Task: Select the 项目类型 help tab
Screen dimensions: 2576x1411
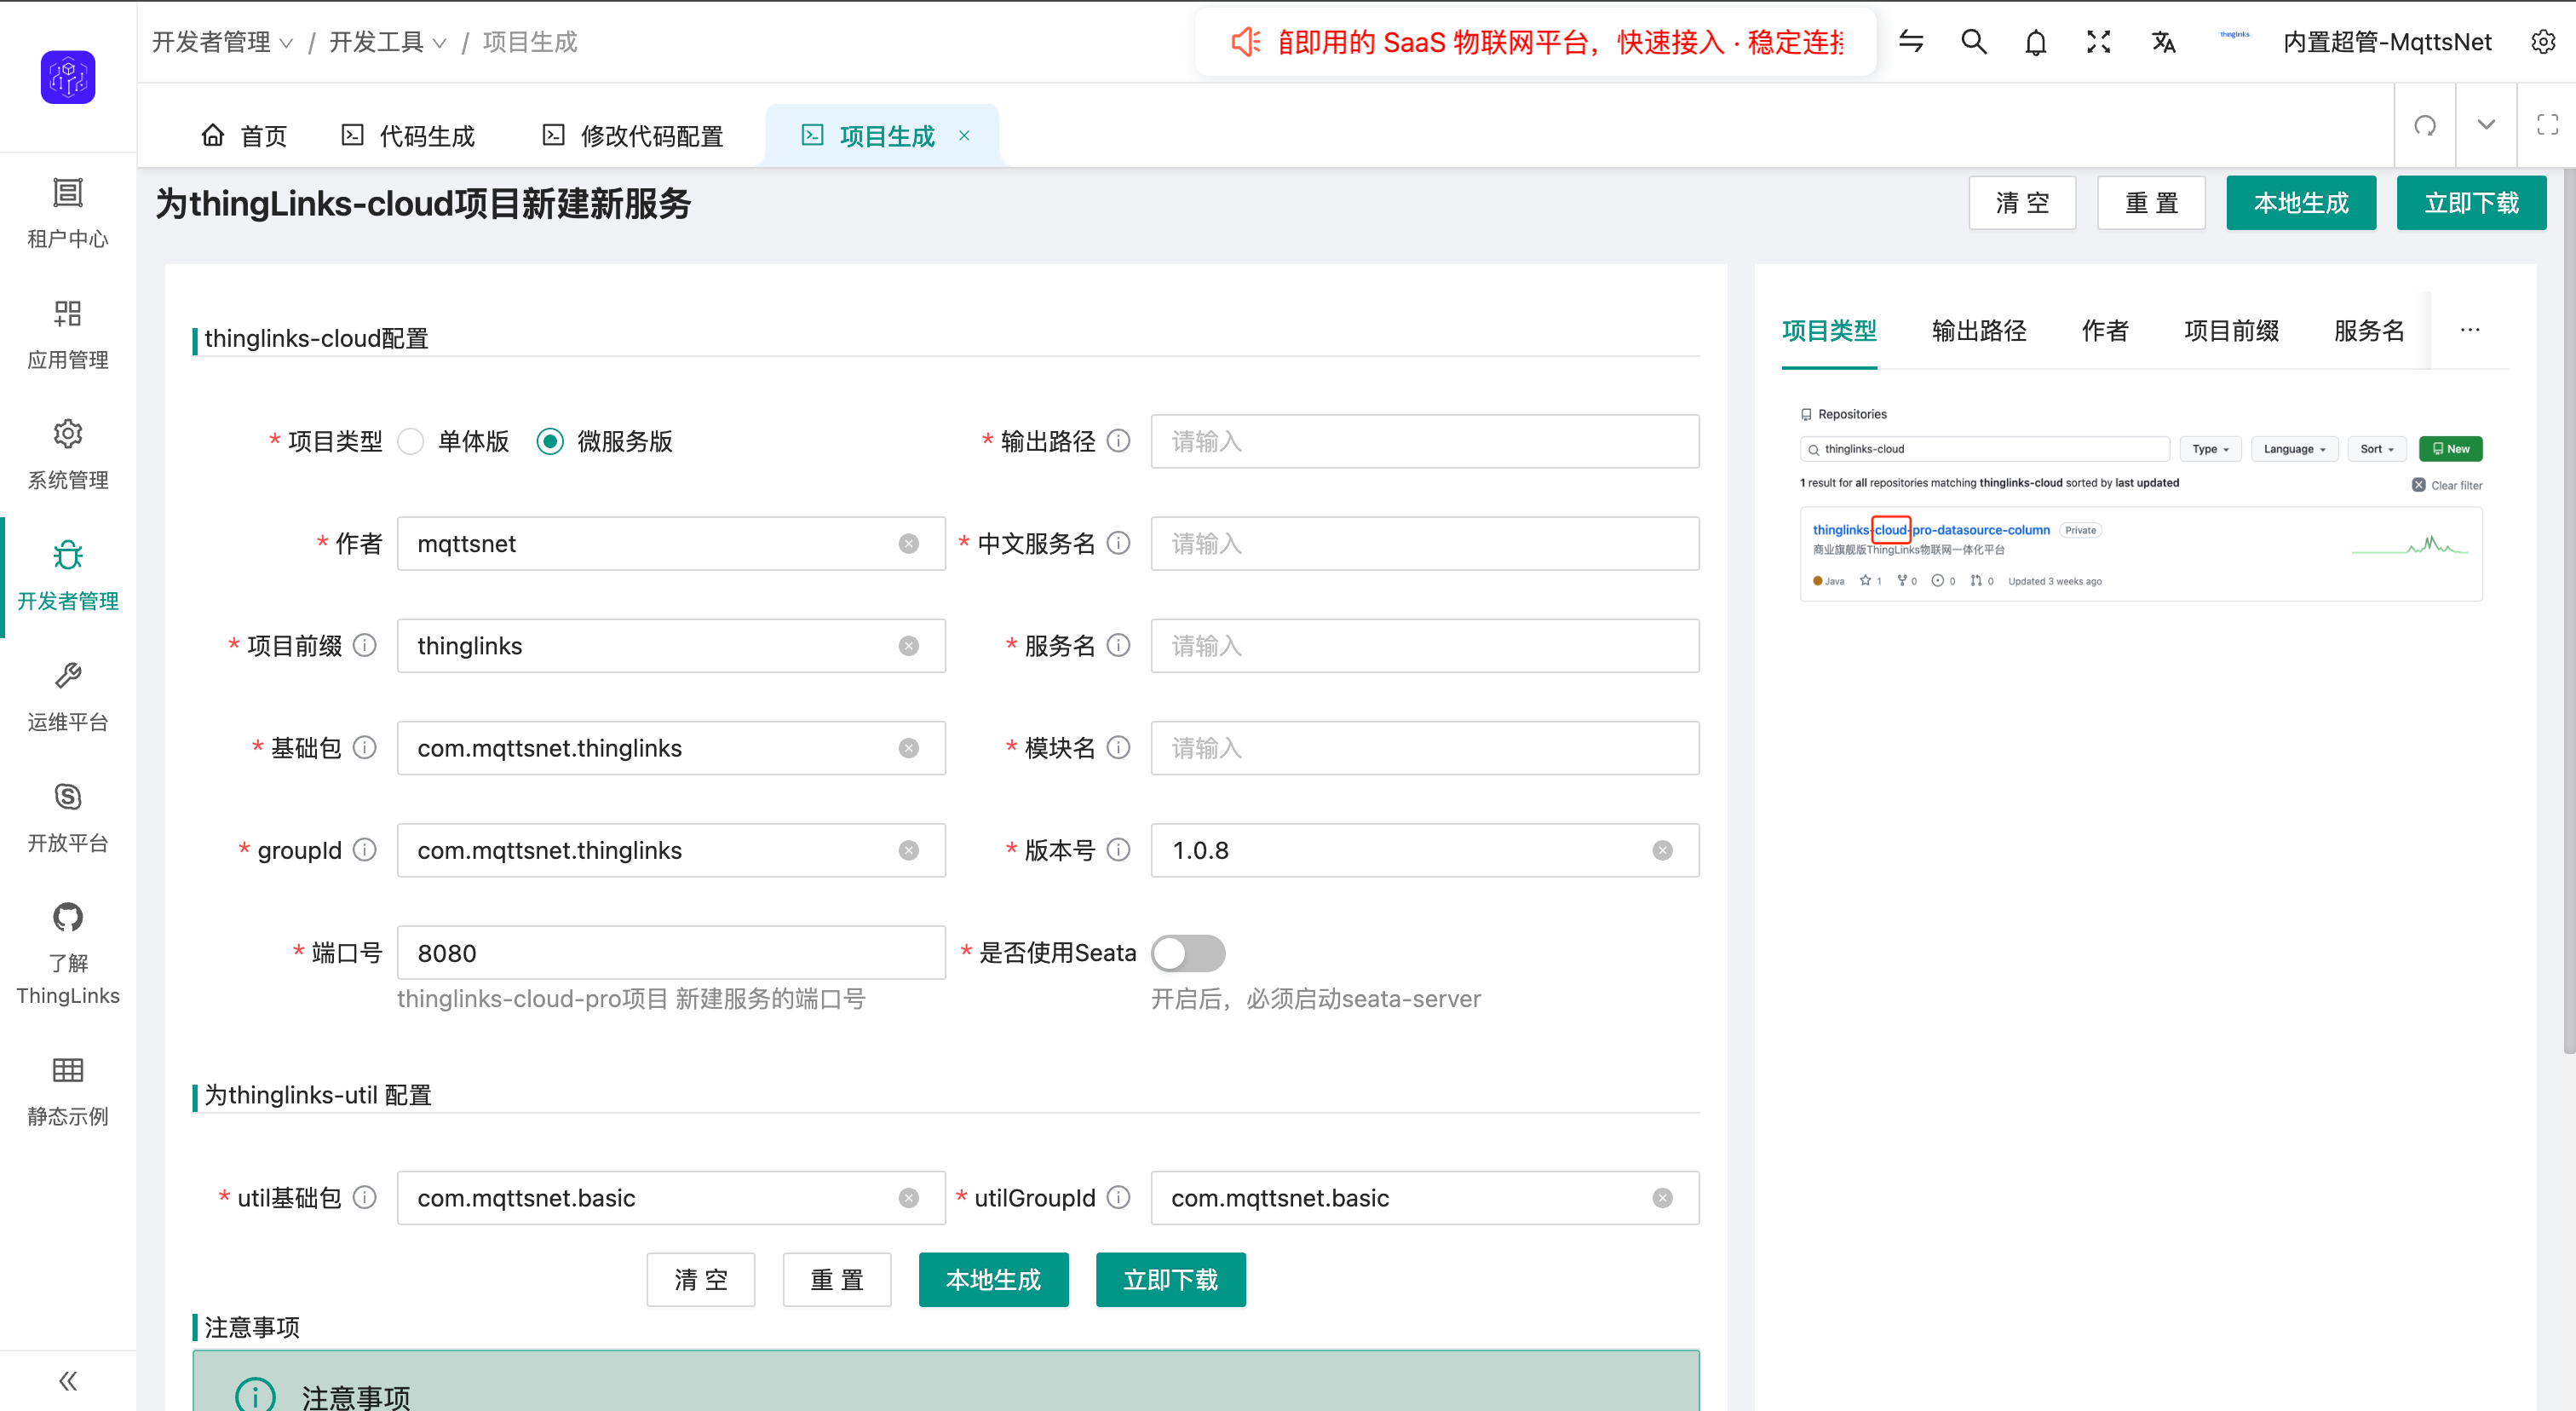Action: (1829, 331)
